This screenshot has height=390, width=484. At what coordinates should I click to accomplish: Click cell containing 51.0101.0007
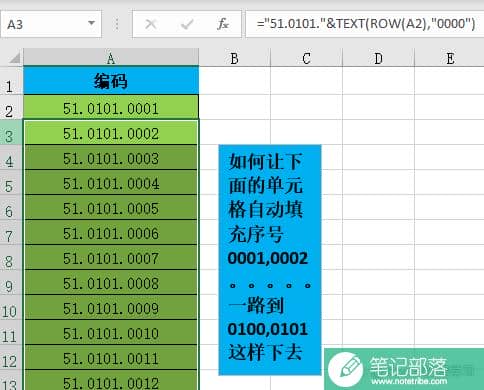pyautogui.click(x=111, y=257)
